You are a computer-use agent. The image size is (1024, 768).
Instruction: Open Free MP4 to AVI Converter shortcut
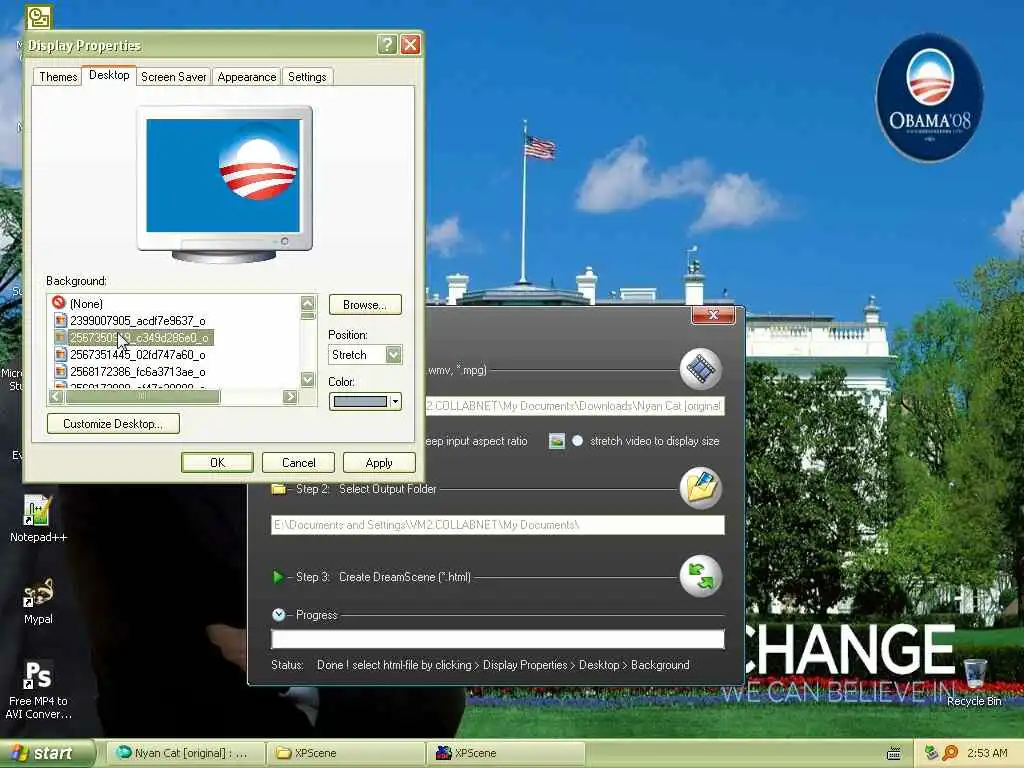38,690
